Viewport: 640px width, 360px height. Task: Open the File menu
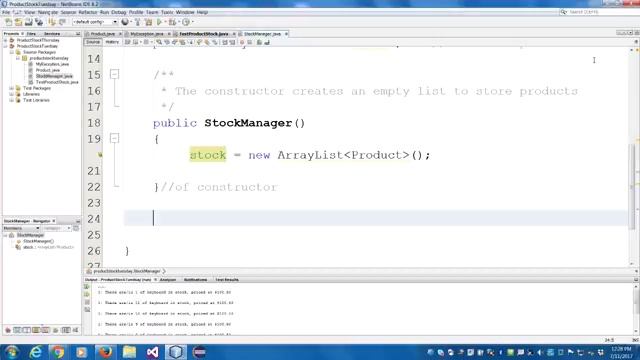point(6,12)
